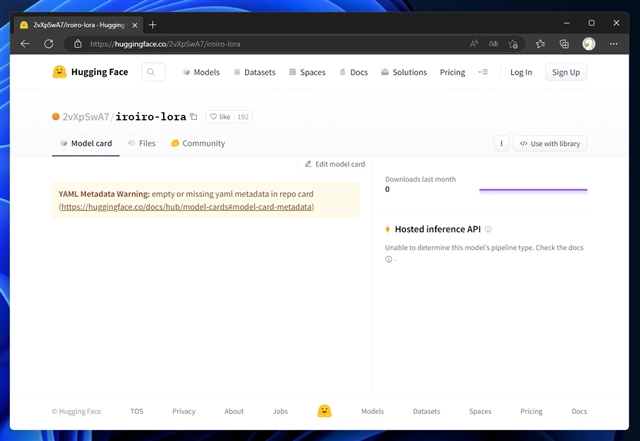The width and height of the screenshot is (640, 441).
Task: Open the TOS footer link
Action: click(137, 411)
